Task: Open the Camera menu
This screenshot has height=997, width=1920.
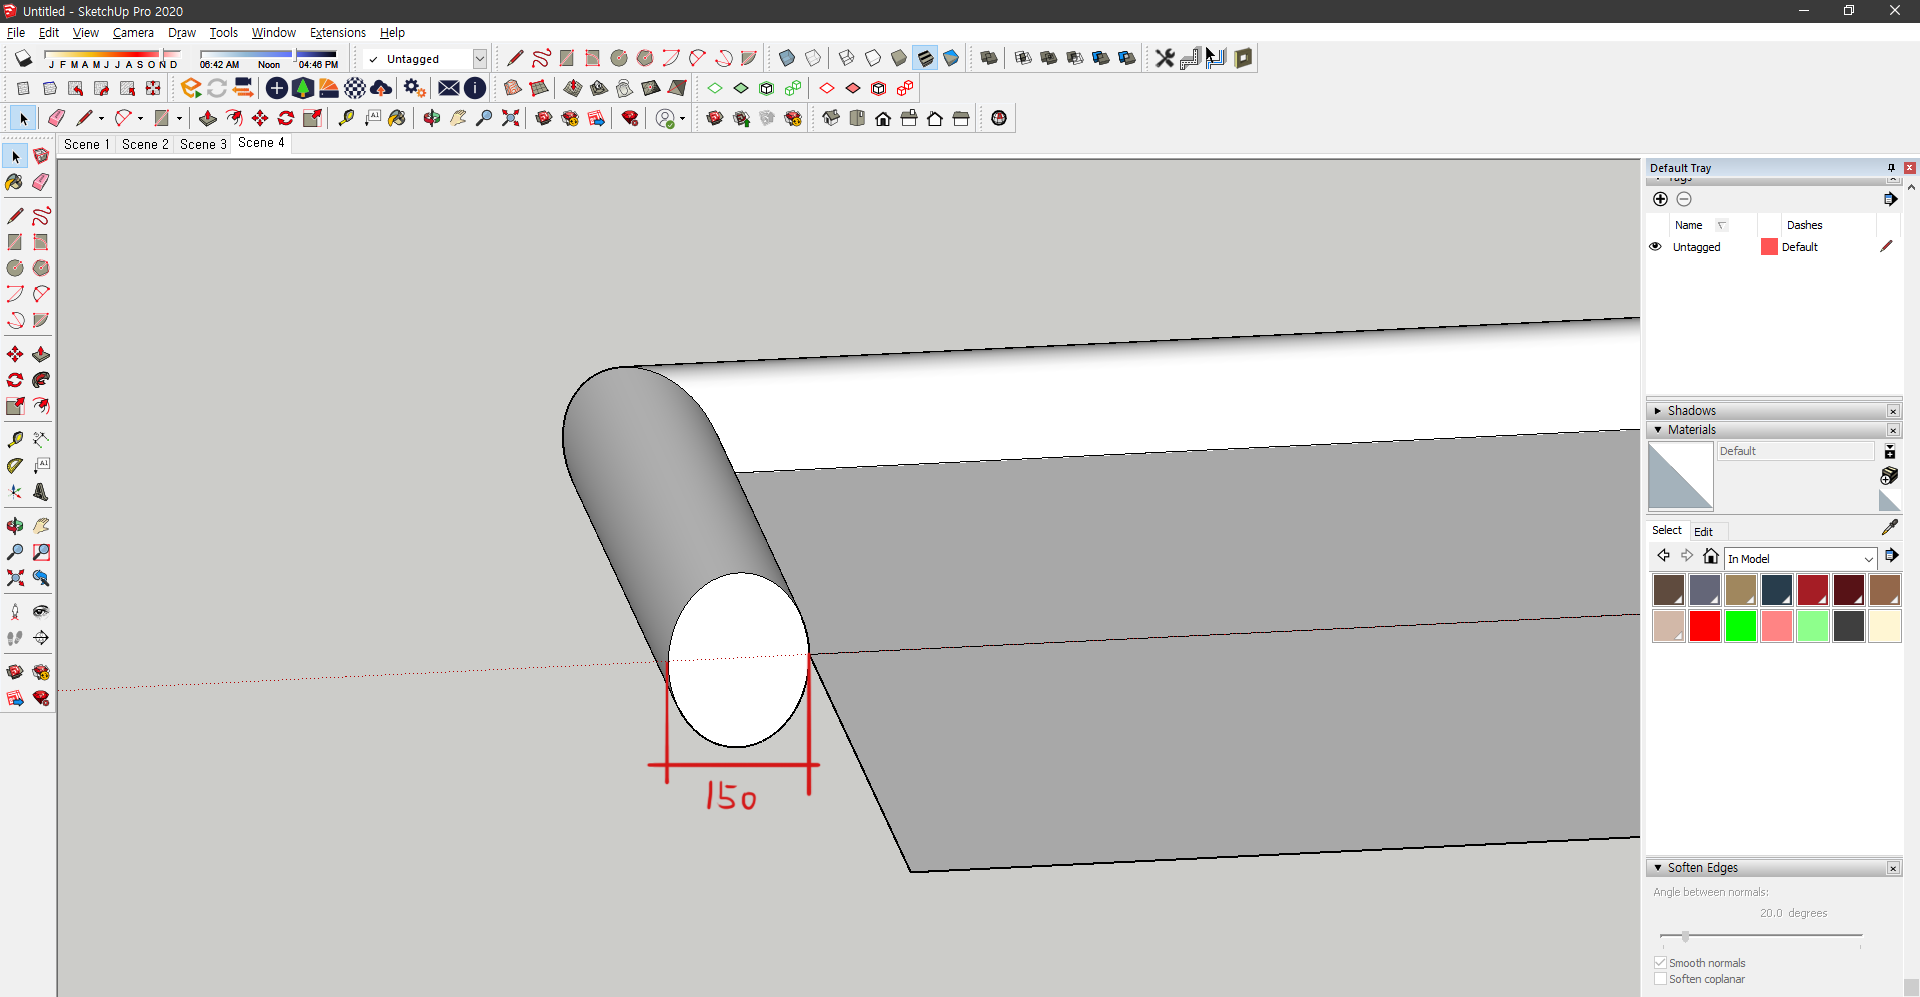Action: click(x=133, y=33)
